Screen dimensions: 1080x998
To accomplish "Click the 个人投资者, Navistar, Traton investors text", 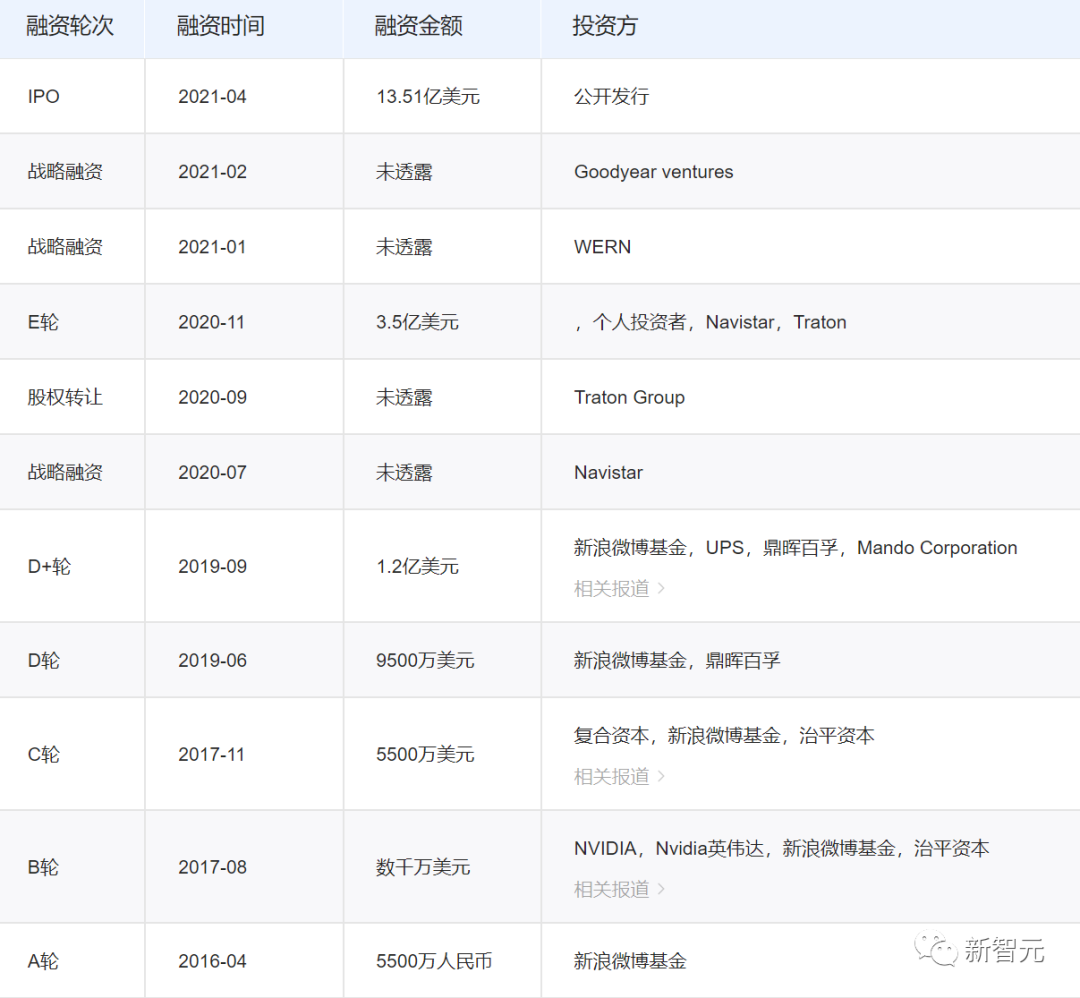I will [x=711, y=322].
